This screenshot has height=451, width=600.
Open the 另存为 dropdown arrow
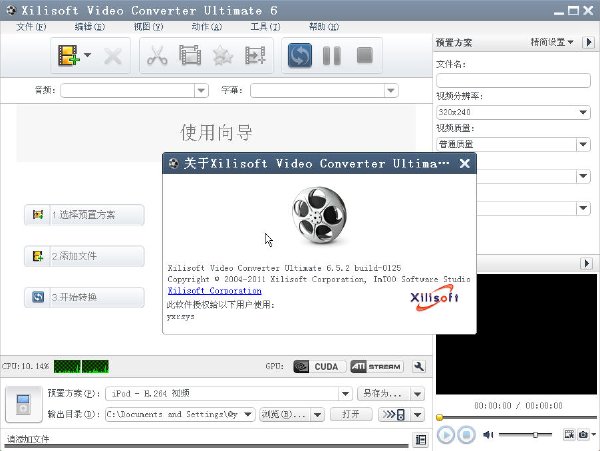click(x=417, y=394)
